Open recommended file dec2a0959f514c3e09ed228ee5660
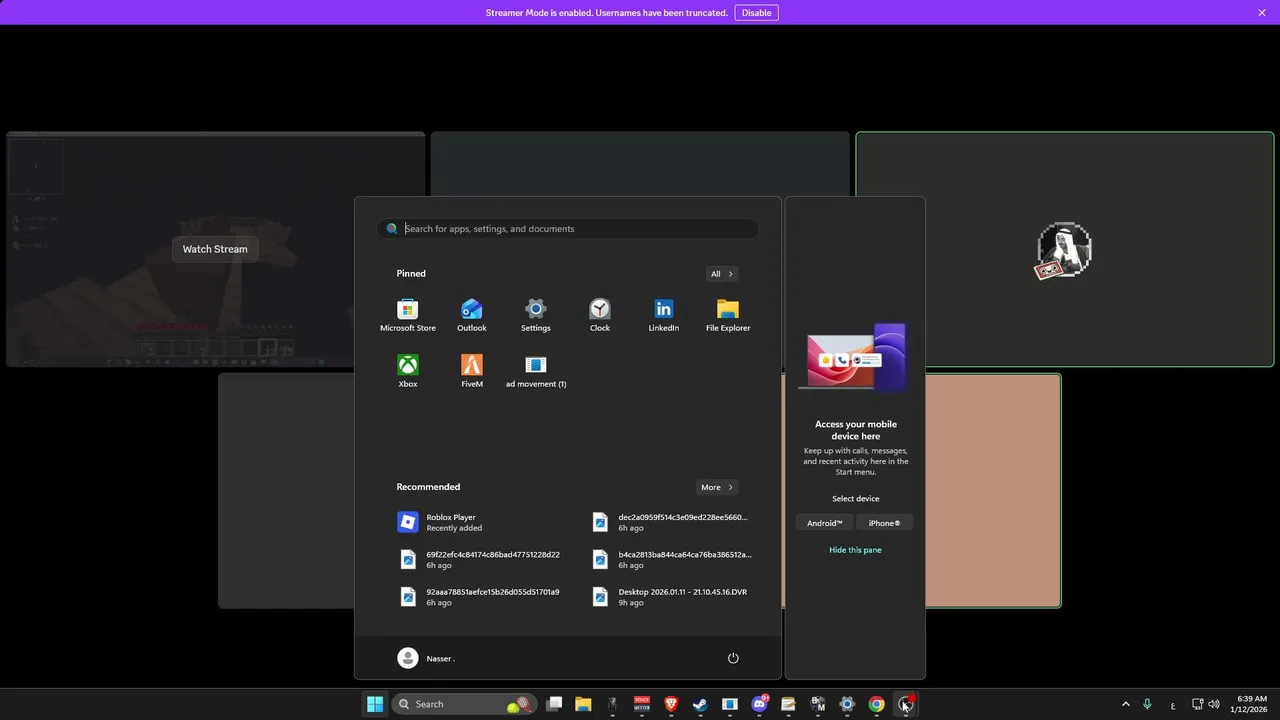 click(672, 522)
